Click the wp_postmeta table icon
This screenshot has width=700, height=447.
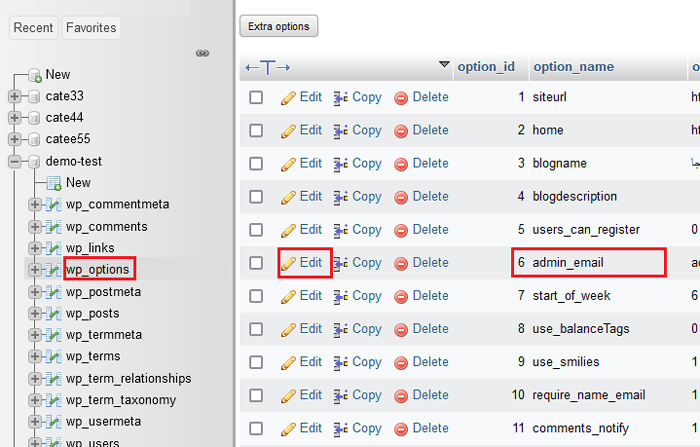(54, 292)
